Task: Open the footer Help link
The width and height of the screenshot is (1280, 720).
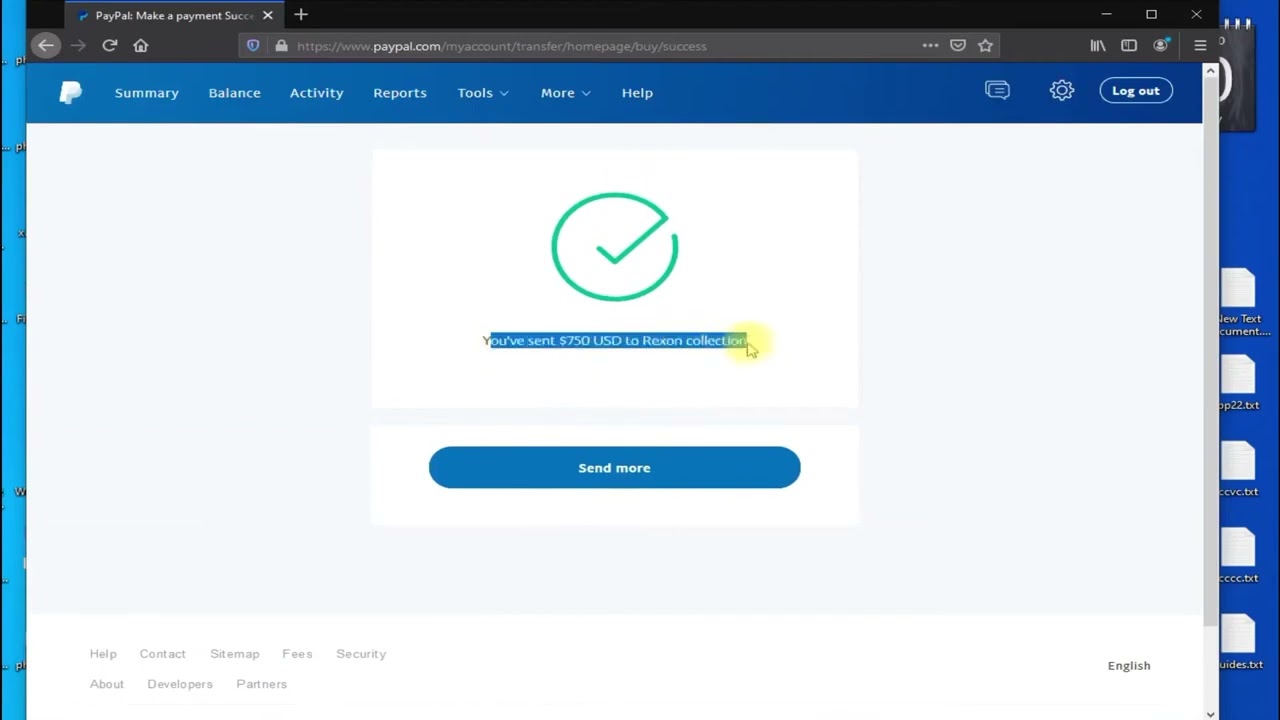Action: tap(103, 654)
